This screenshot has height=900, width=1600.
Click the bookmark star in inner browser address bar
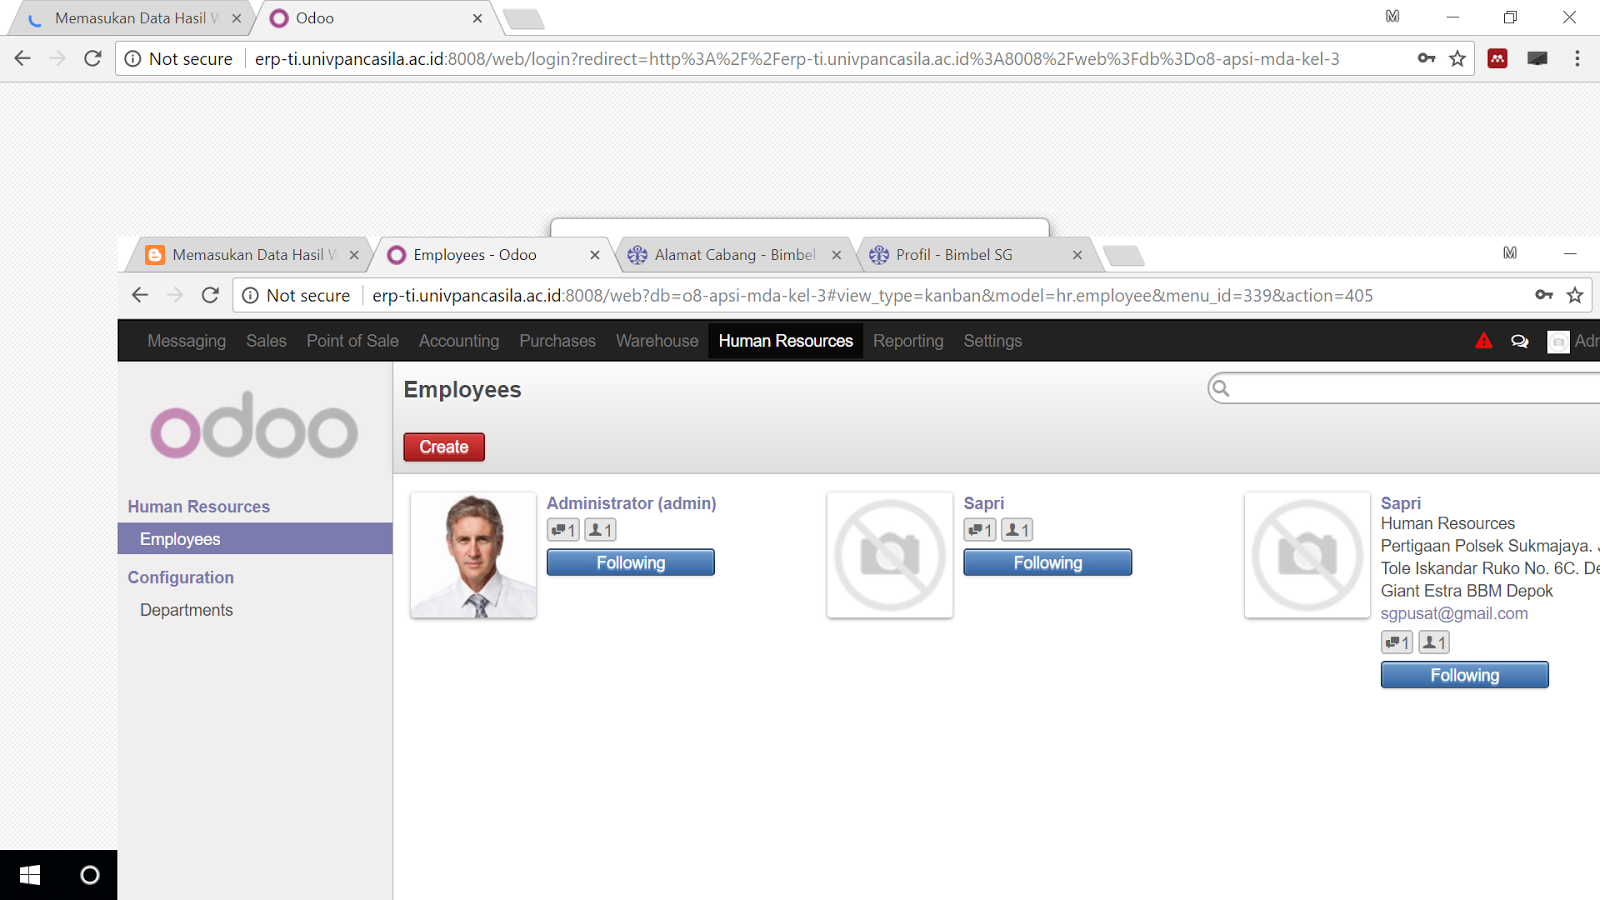click(x=1575, y=295)
